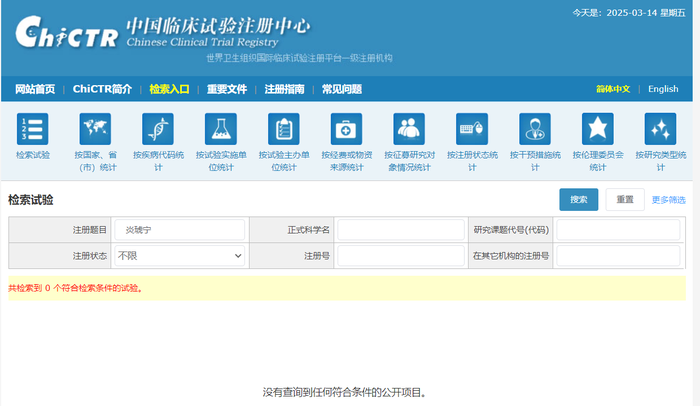700x406 pixels.
Task: Click the 重置 reset button
Action: [x=625, y=200]
